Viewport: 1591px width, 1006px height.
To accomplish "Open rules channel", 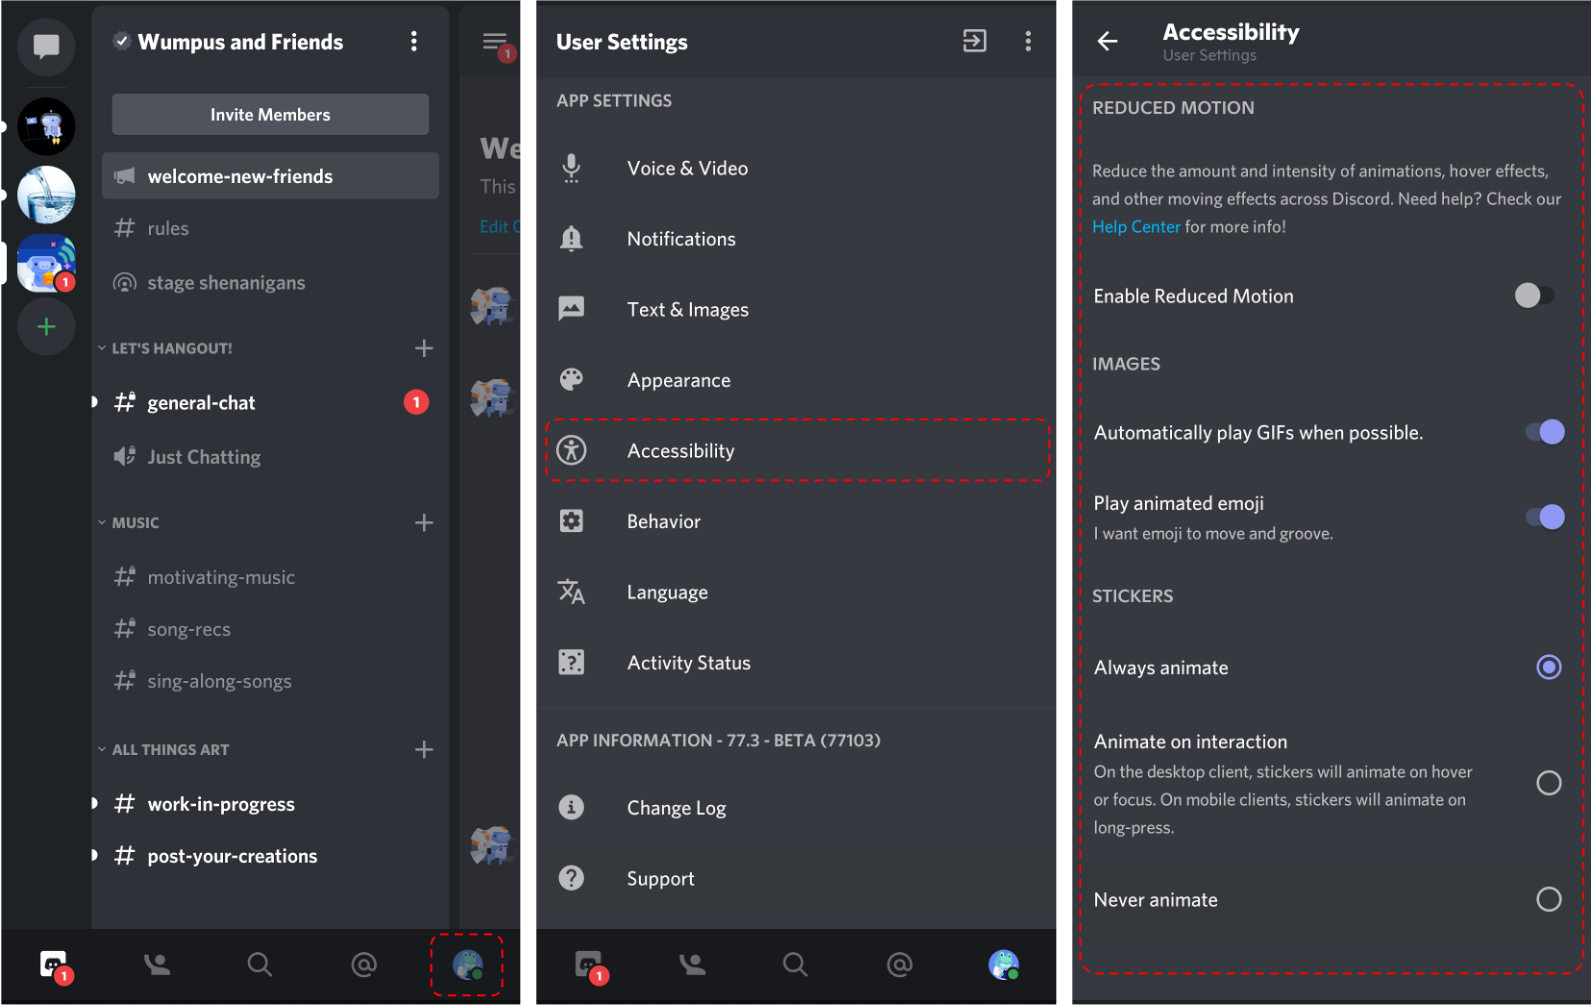I will (270, 229).
